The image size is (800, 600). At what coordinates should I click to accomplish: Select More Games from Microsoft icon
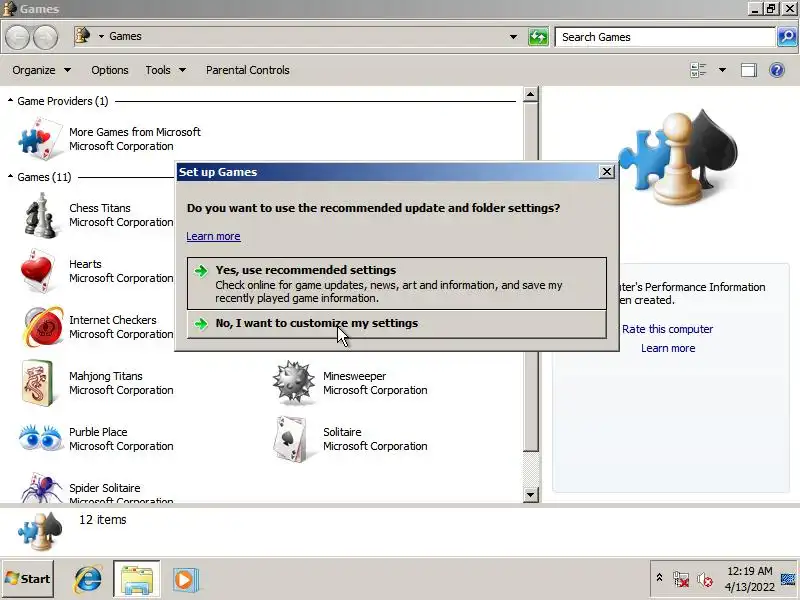click(40, 139)
